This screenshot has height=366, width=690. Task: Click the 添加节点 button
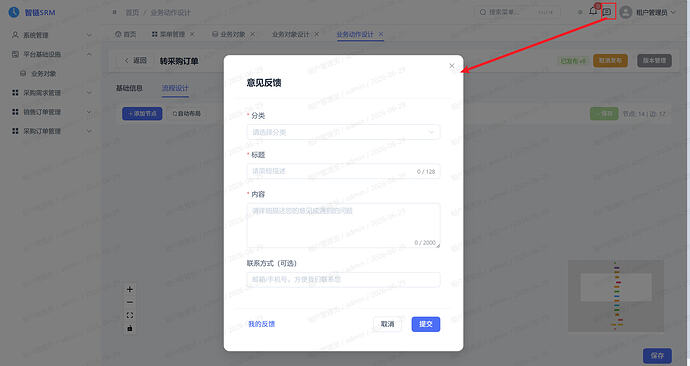pos(142,113)
